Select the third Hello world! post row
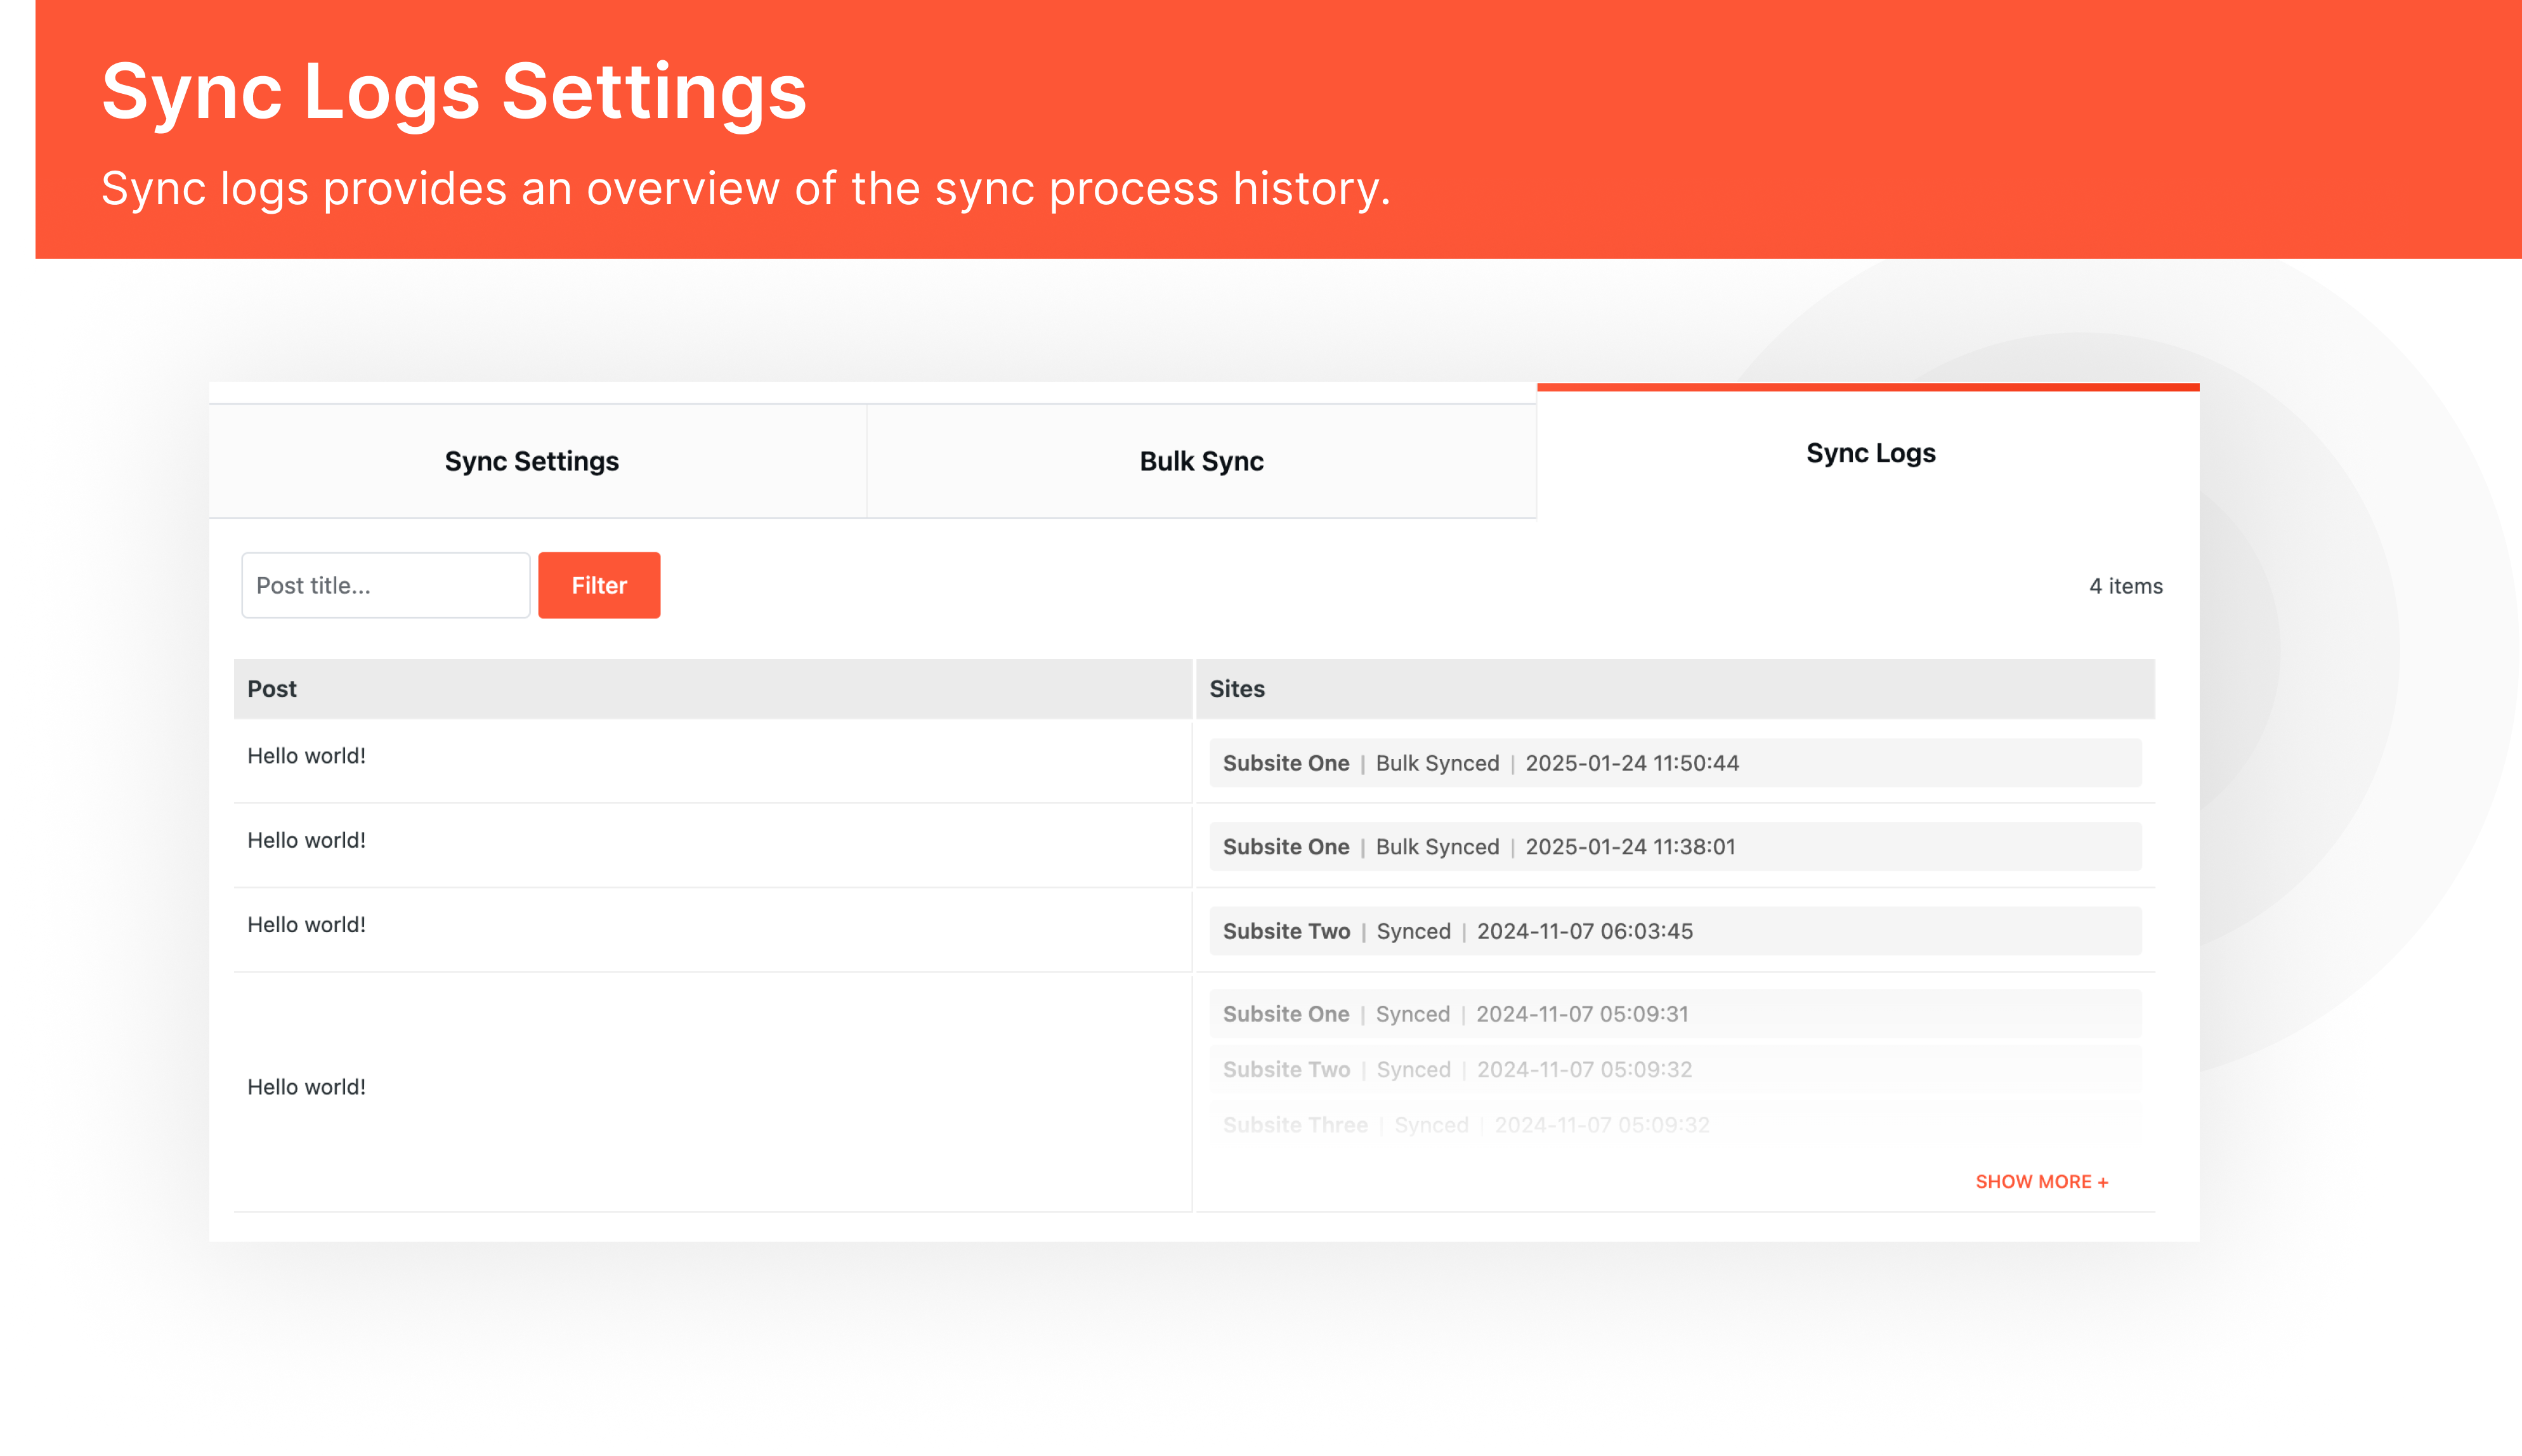This screenshot has width=2522, height=1456. pyautogui.click(x=306, y=924)
